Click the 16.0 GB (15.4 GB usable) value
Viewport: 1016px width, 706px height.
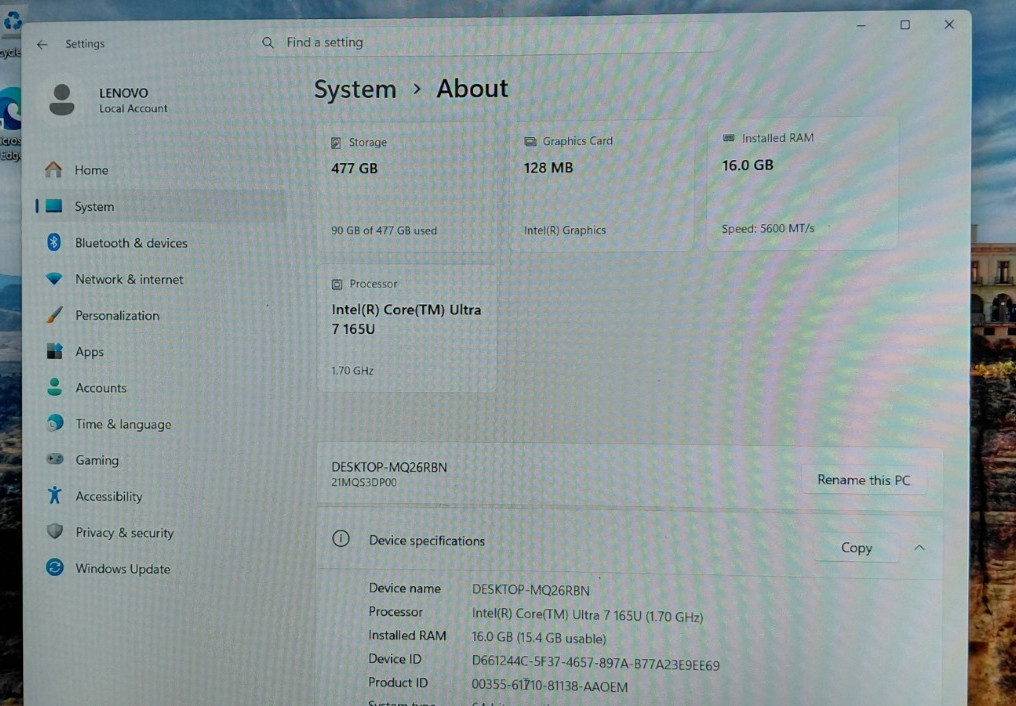(538, 638)
